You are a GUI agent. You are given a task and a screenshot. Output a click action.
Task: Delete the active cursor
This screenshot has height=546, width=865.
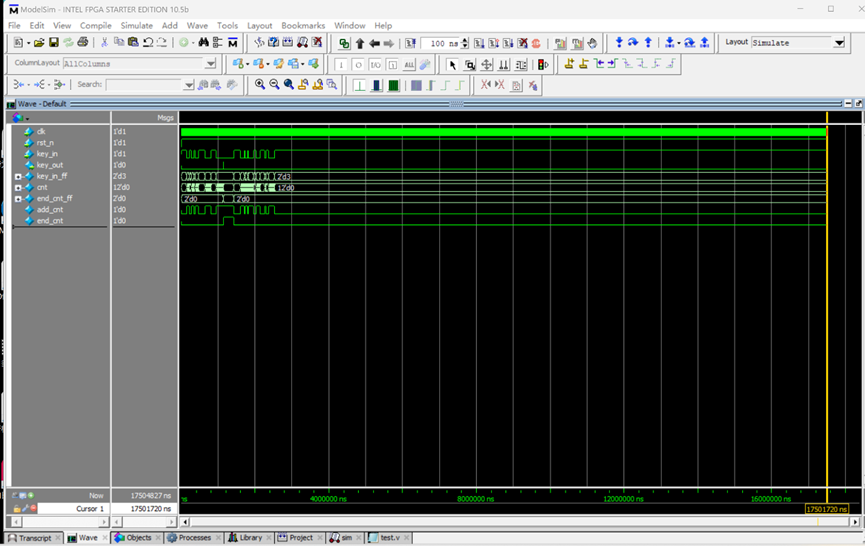(584, 64)
